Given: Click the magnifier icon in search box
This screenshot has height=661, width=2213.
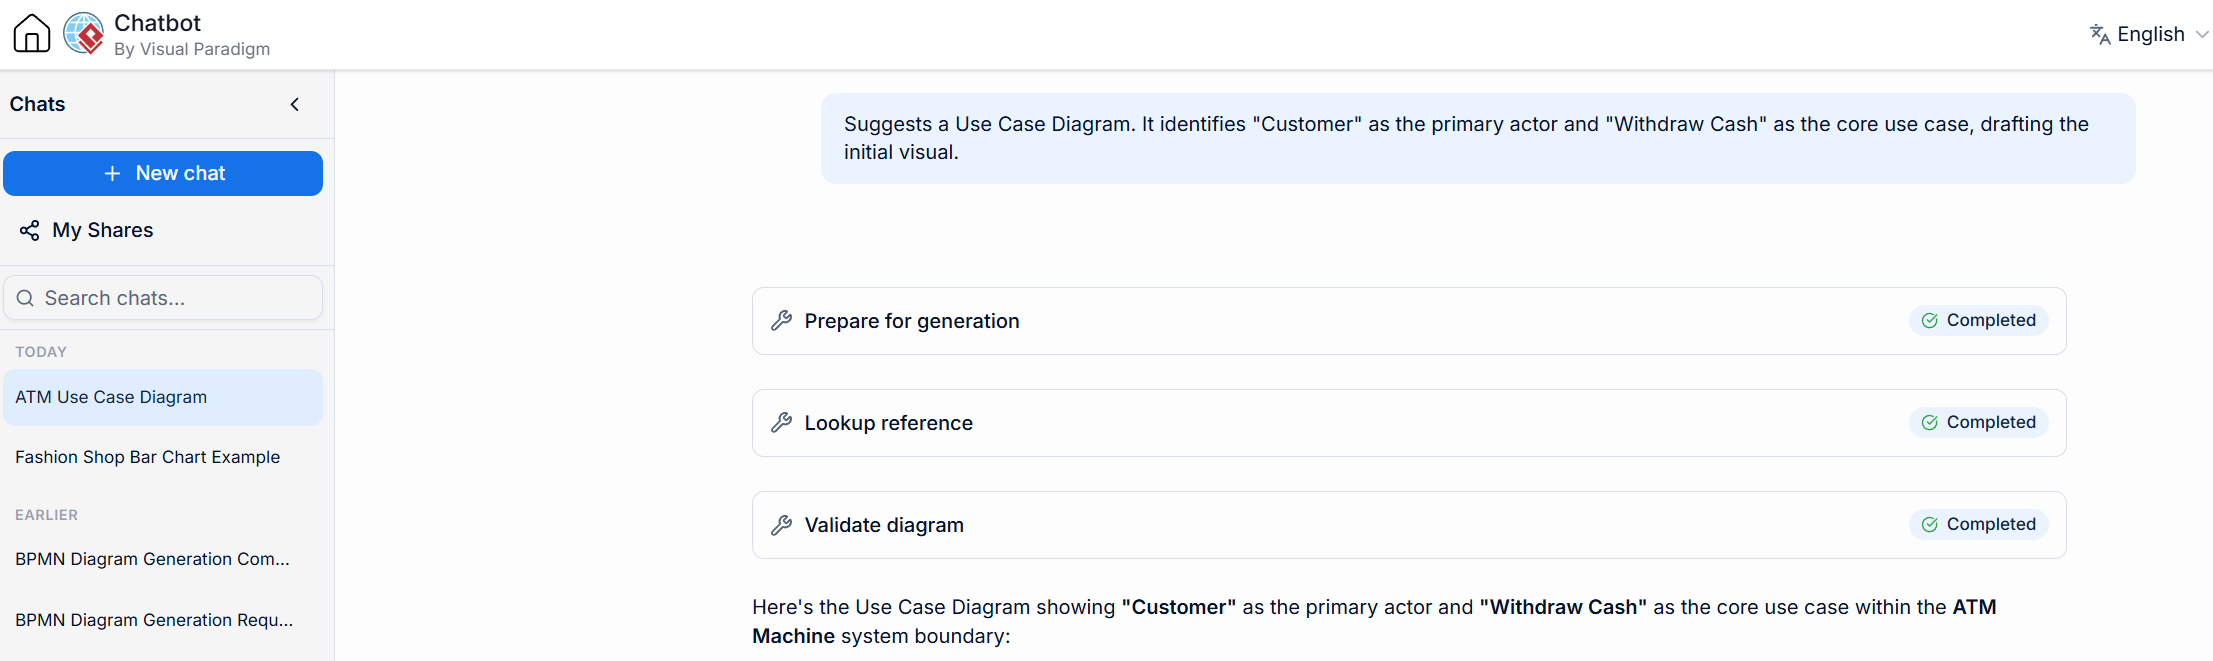Looking at the screenshot, I should point(25,298).
